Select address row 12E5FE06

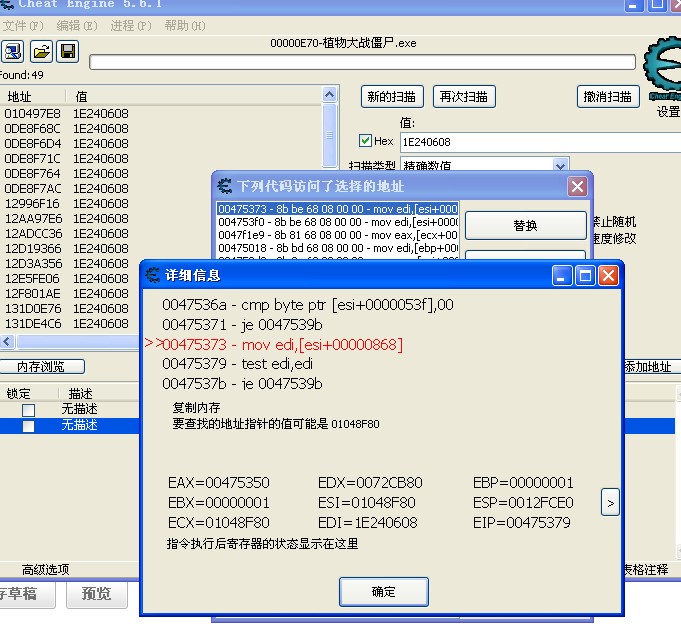pyautogui.click(x=69, y=278)
